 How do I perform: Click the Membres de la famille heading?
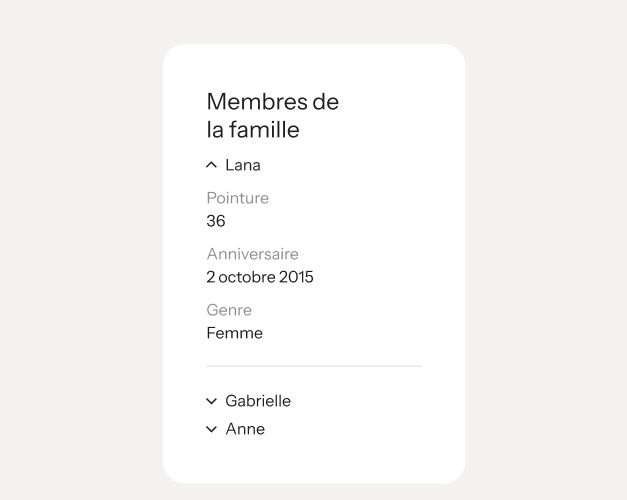[x=273, y=115]
